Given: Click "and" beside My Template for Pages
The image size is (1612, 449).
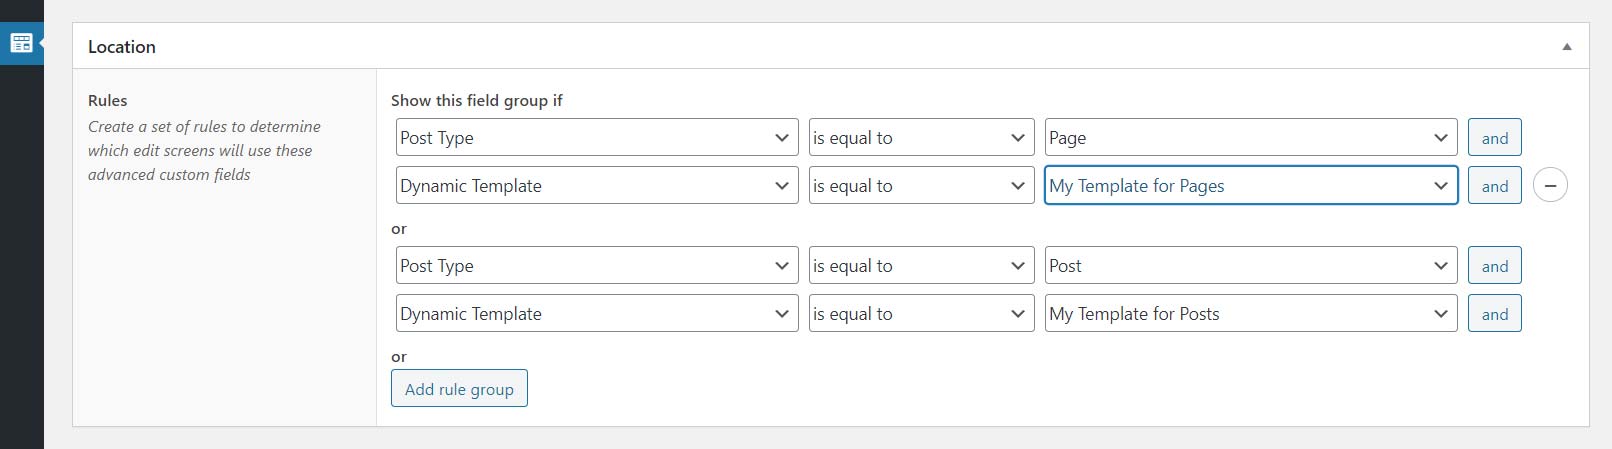Looking at the screenshot, I should point(1494,186).
